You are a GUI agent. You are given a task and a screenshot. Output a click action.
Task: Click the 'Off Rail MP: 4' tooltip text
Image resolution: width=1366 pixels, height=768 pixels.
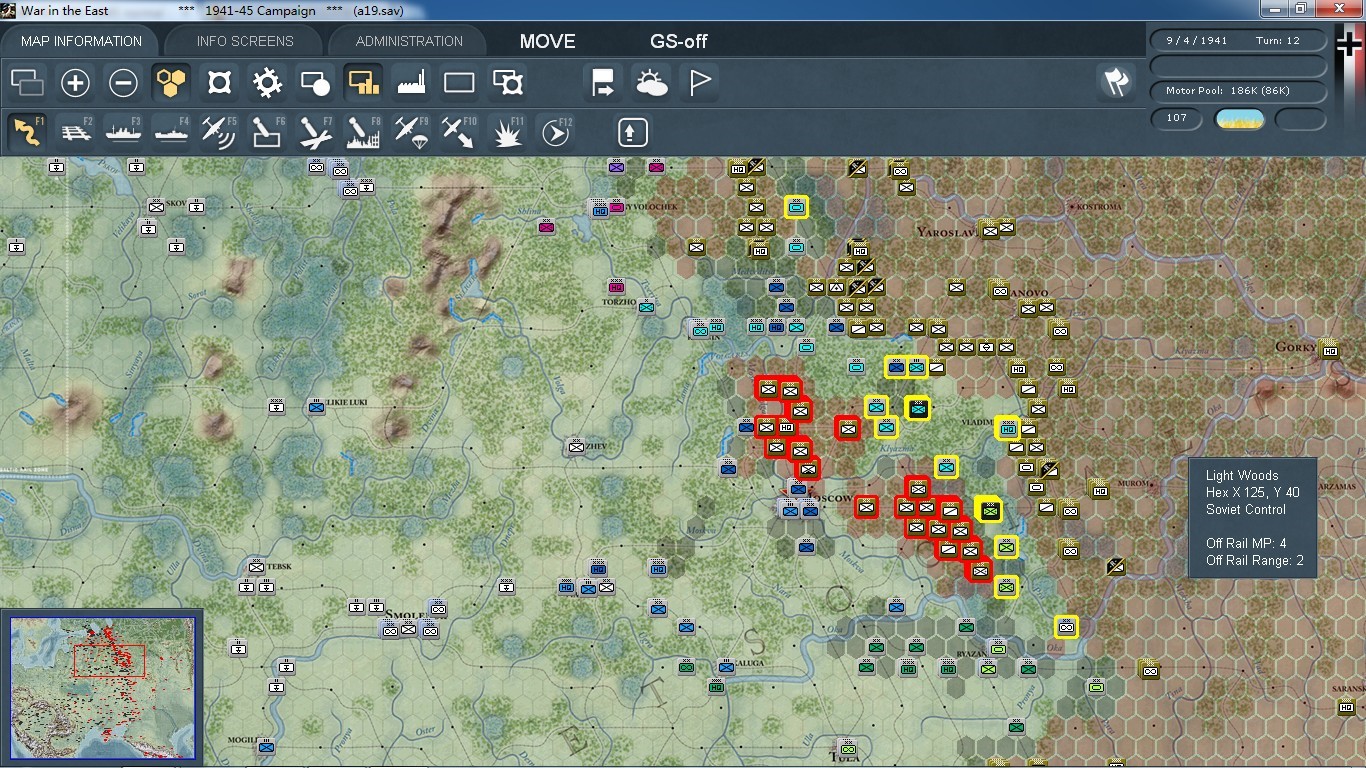[1246, 543]
